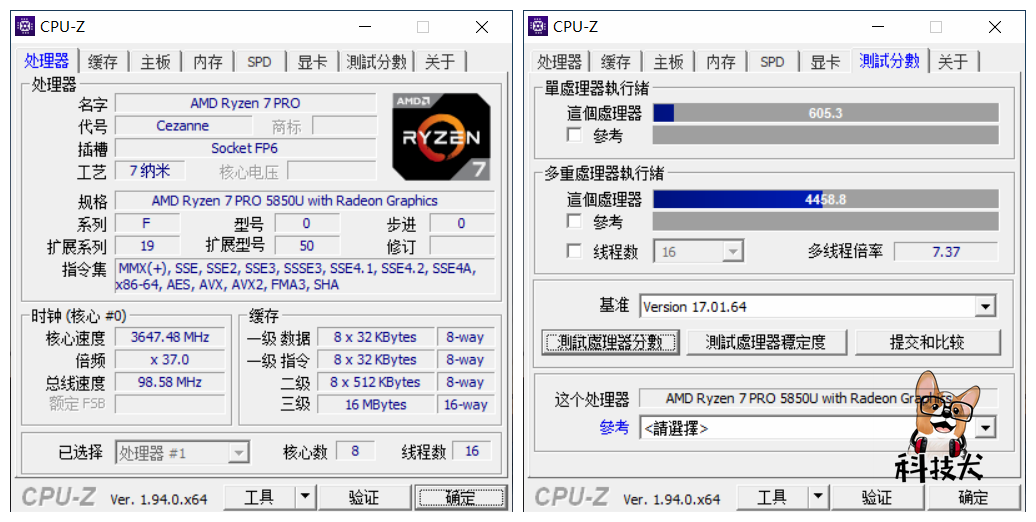Viewport: 1036px width, 522px height.
Task: Click the 三级 cache value 16 MBytes
Action: pos(375,404)
